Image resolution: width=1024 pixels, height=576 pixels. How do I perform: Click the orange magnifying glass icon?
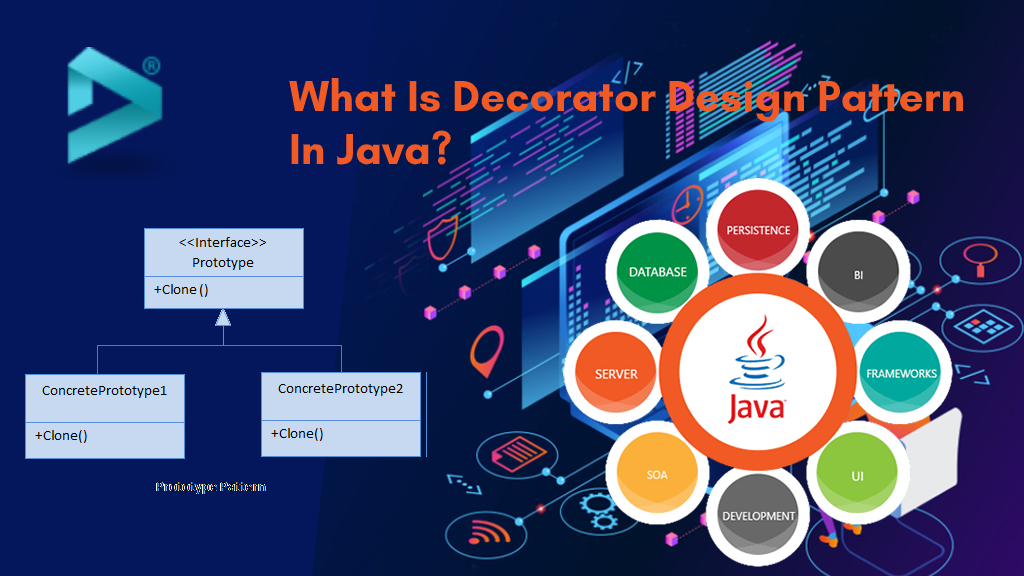[x=980, y=259]
